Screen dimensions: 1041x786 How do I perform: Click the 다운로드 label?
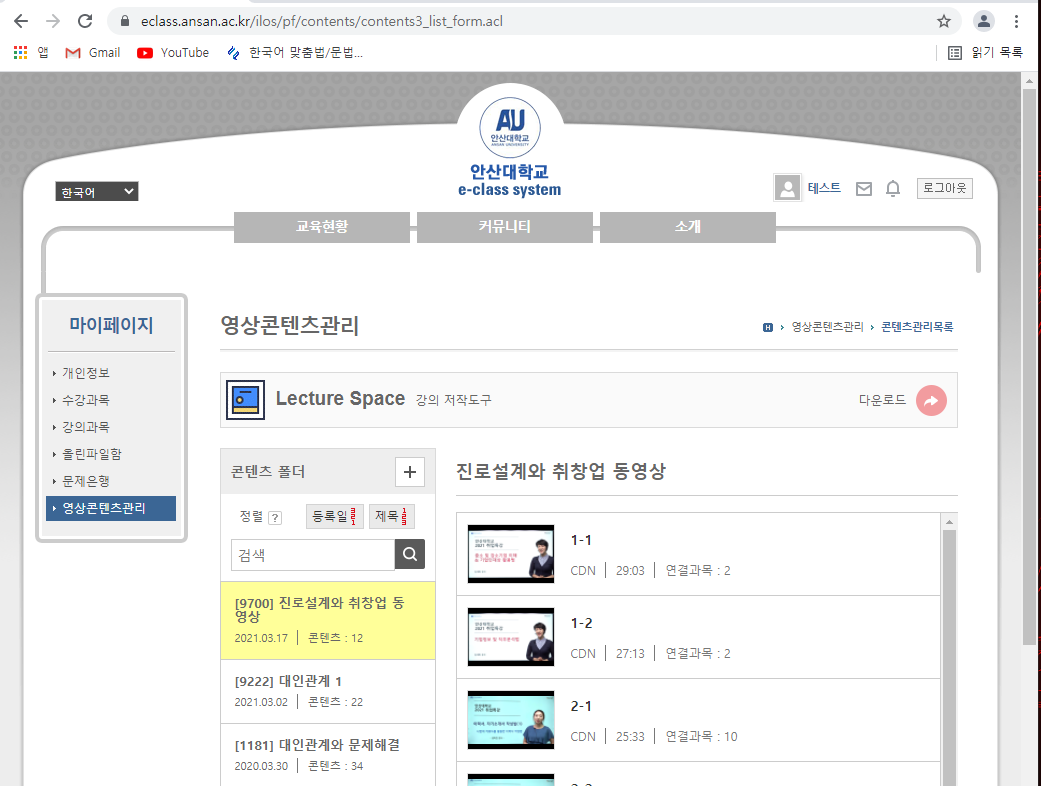point(882,400)
